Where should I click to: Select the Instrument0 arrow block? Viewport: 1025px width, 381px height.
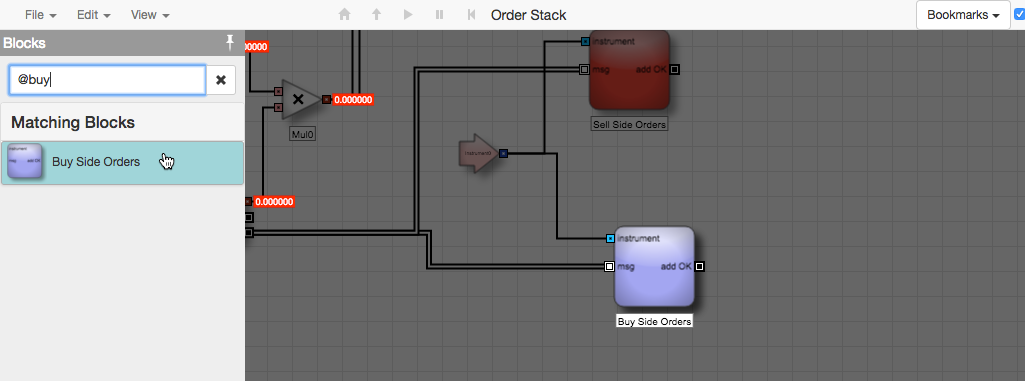coord(479,154)
